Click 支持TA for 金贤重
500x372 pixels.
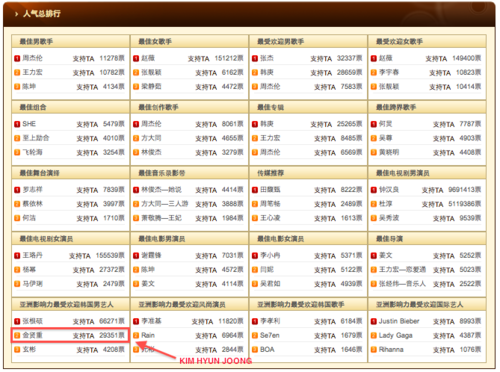[84, 336]
